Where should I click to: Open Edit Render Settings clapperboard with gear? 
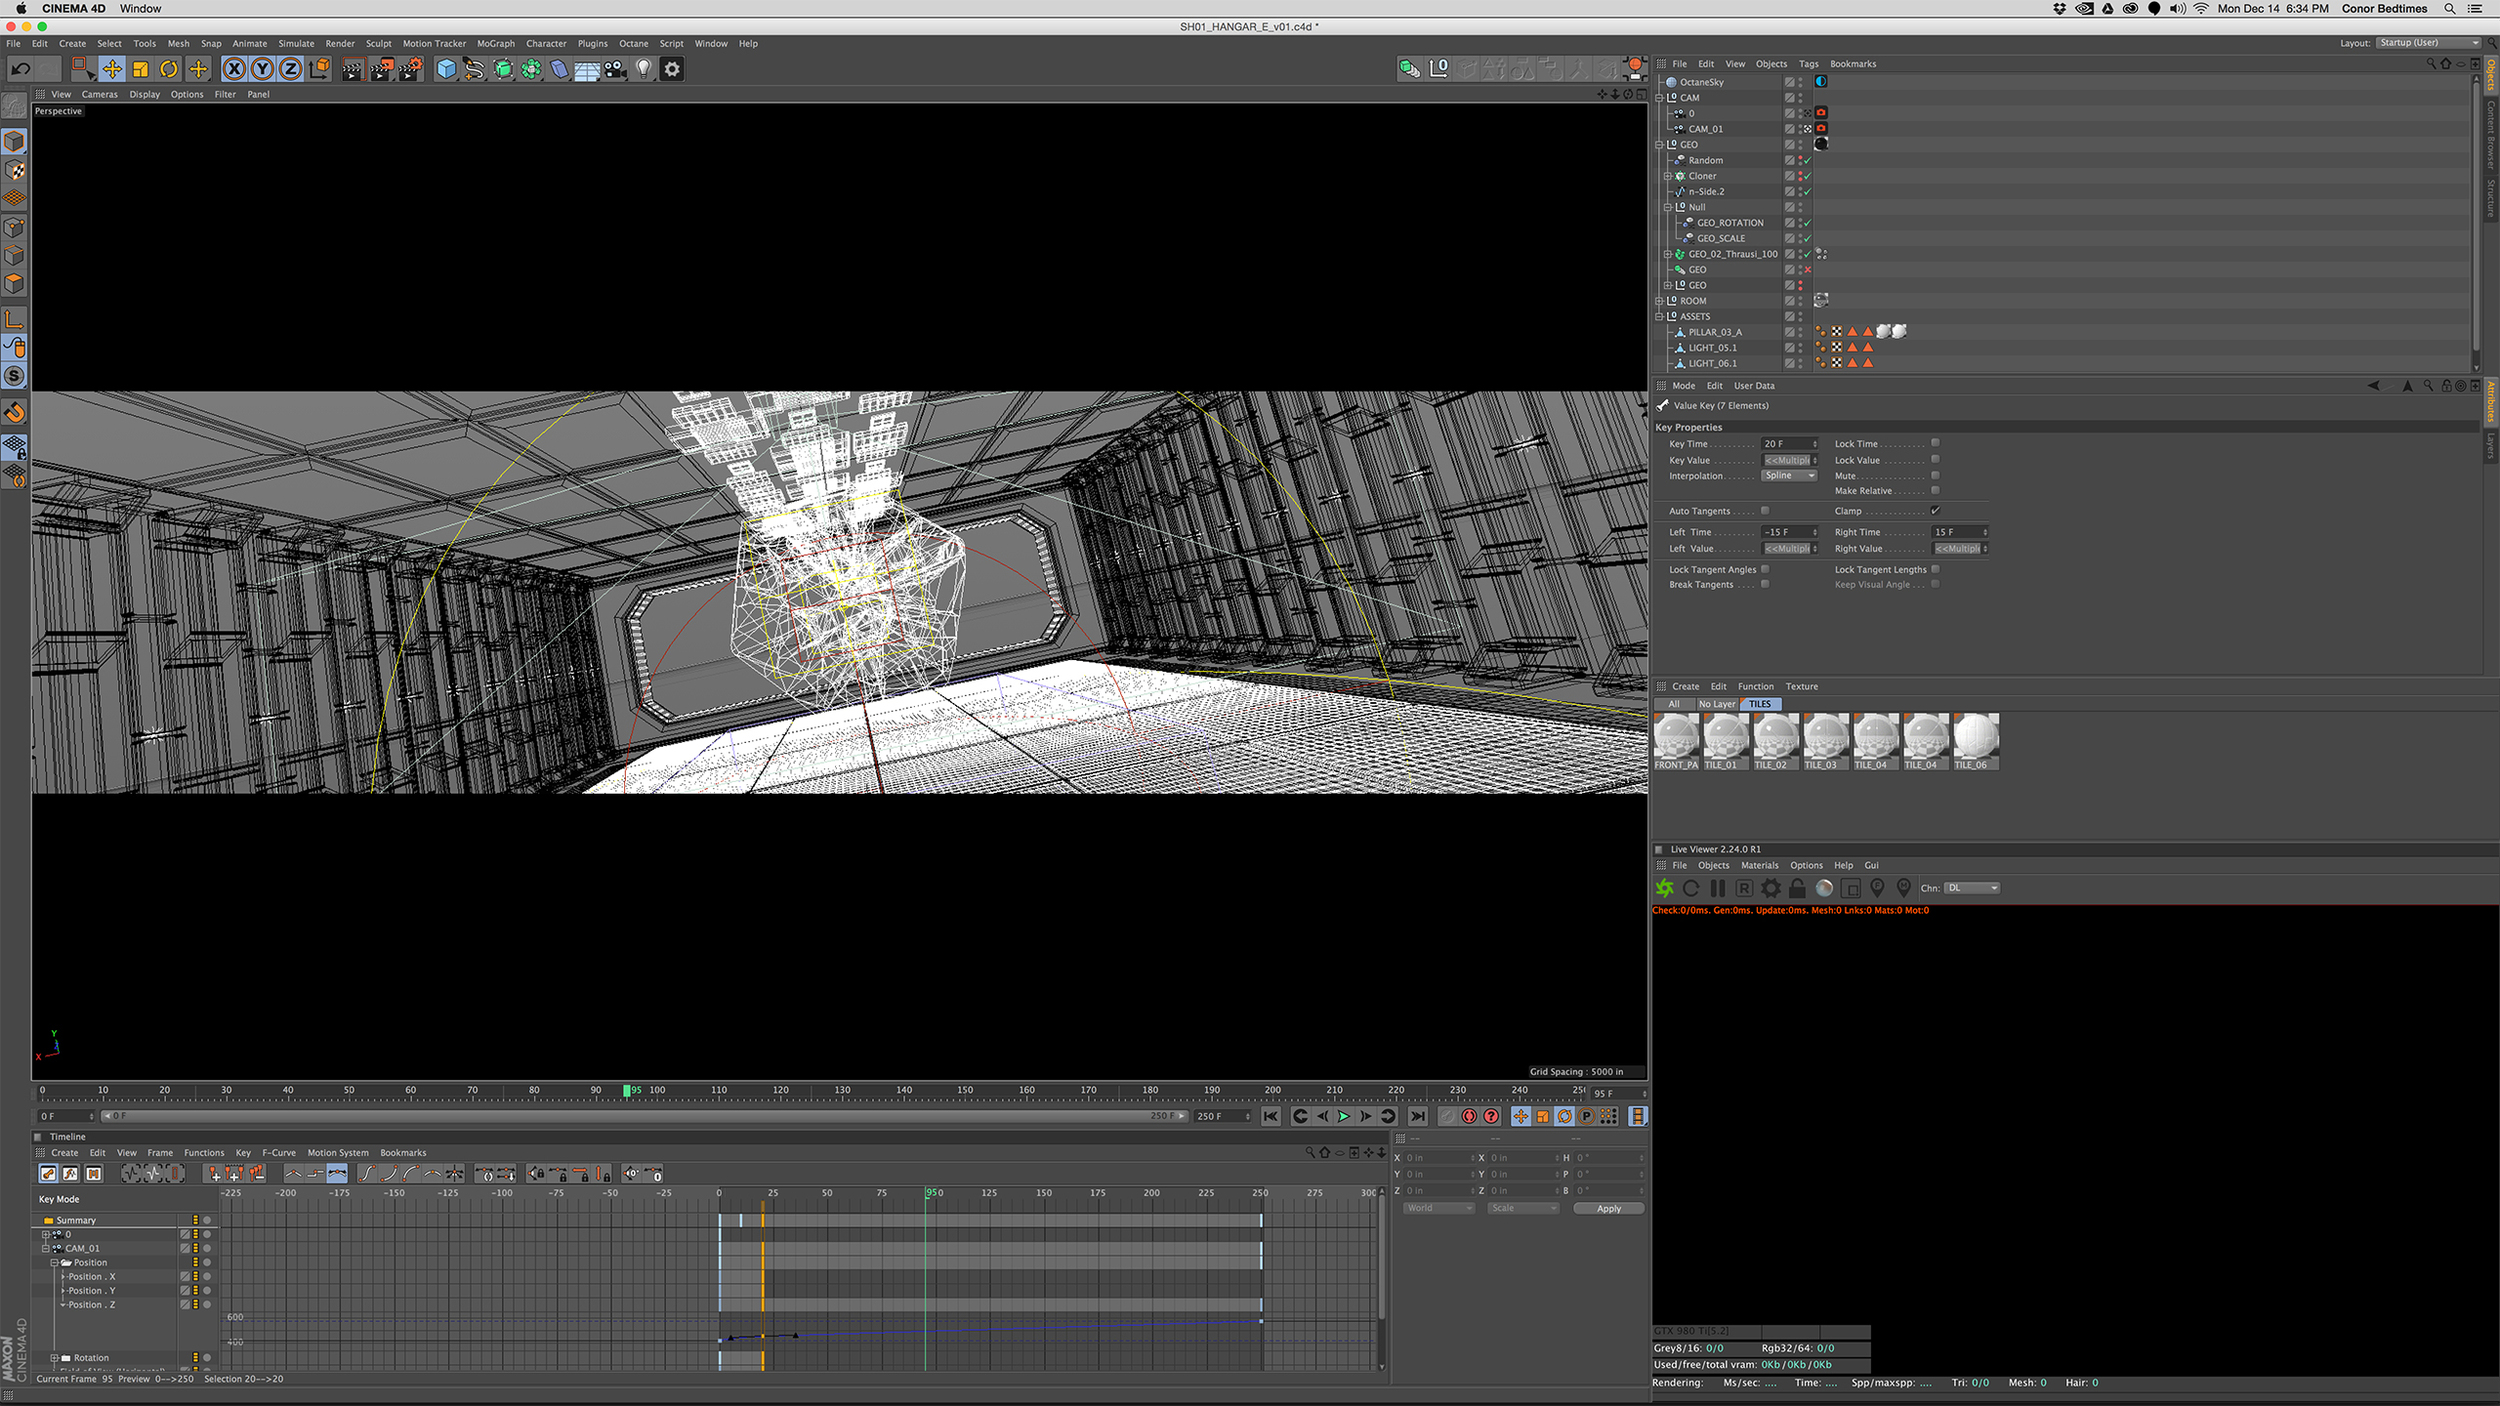click(x=410, y=69)
